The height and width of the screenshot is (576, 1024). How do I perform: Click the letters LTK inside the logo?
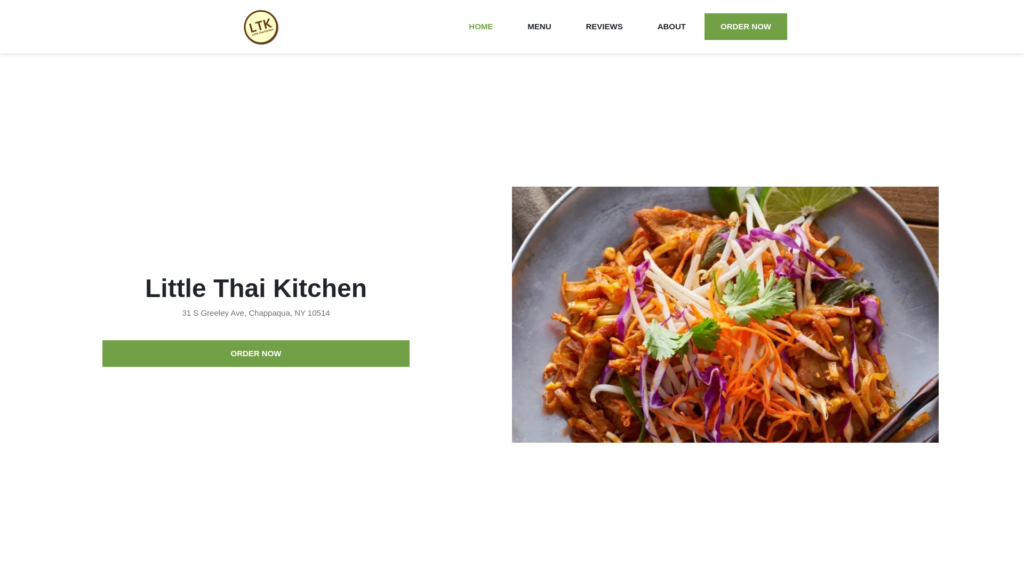pos(261,25)
